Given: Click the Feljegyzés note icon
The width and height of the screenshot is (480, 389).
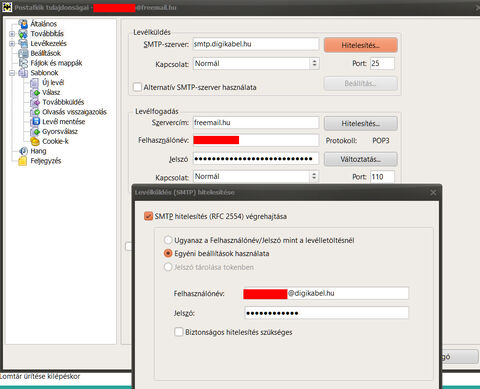Looking at the screenshot, I should click(x=23, y=161).
